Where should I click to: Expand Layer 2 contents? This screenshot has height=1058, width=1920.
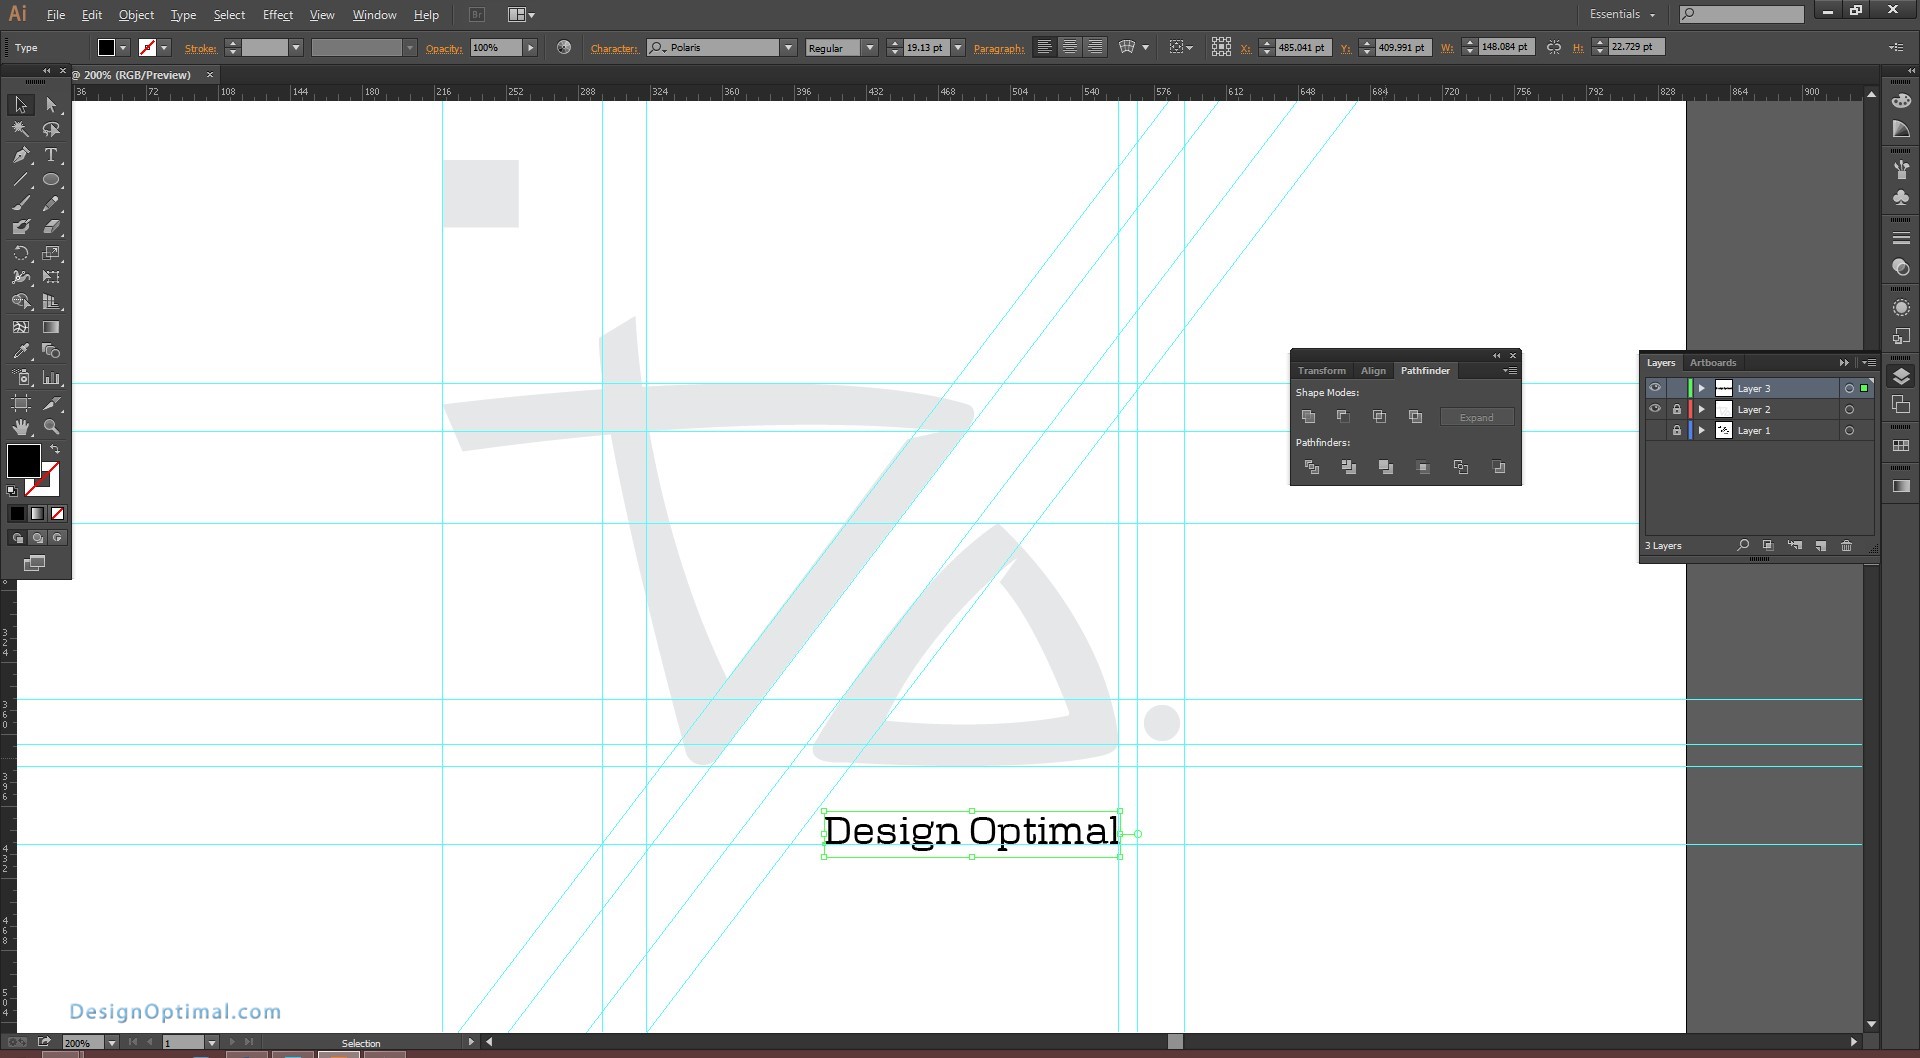pyautogui.click(x=1702, y=409)
